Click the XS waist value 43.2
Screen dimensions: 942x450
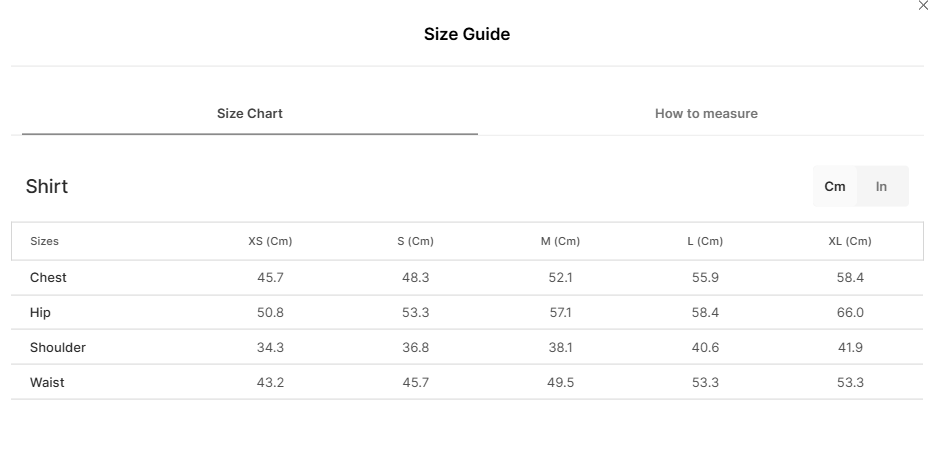(x=270, y=382)
